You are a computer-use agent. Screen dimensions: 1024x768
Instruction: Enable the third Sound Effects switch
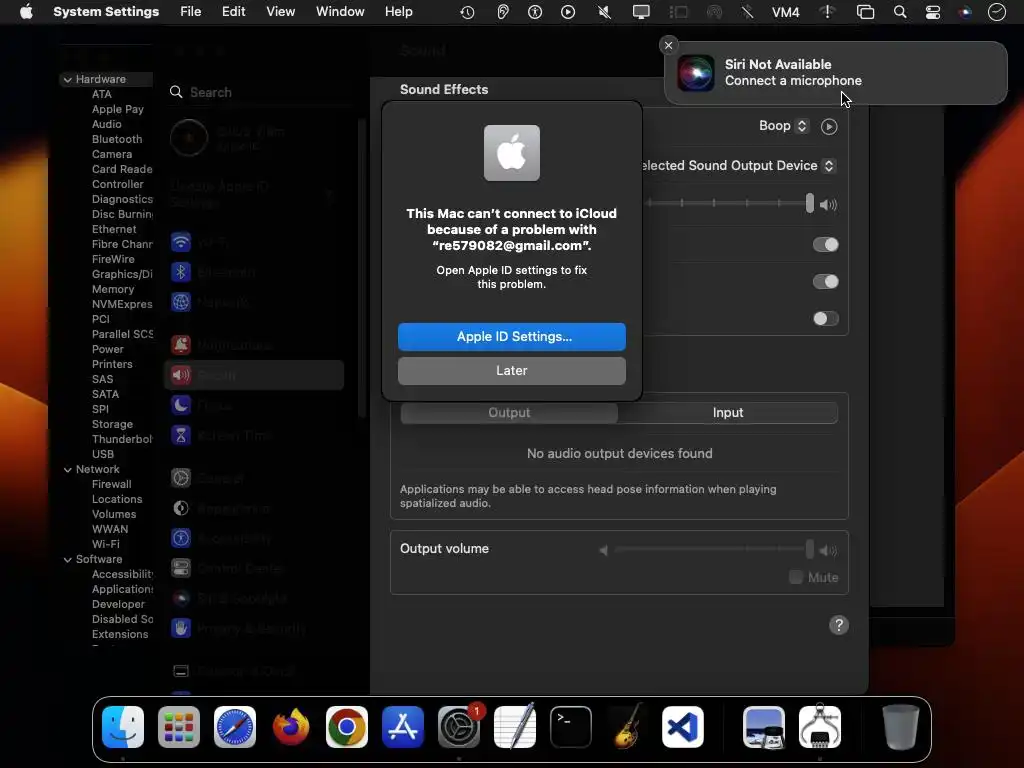[x=825, y=319]
